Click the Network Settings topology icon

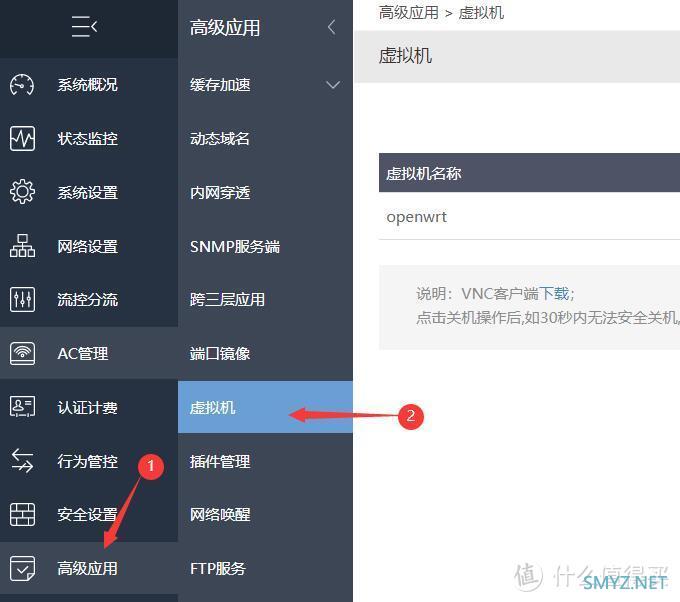click(22, 245)
